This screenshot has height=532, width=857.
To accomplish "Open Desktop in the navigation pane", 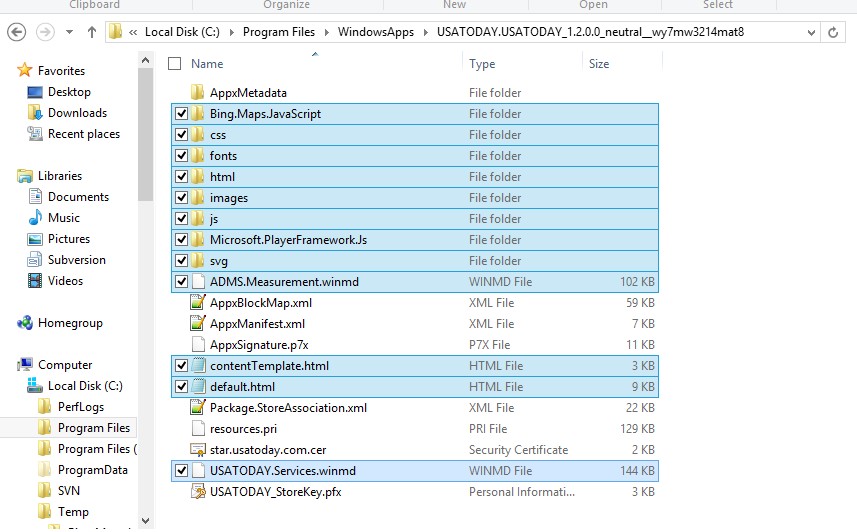I will 69,92.
